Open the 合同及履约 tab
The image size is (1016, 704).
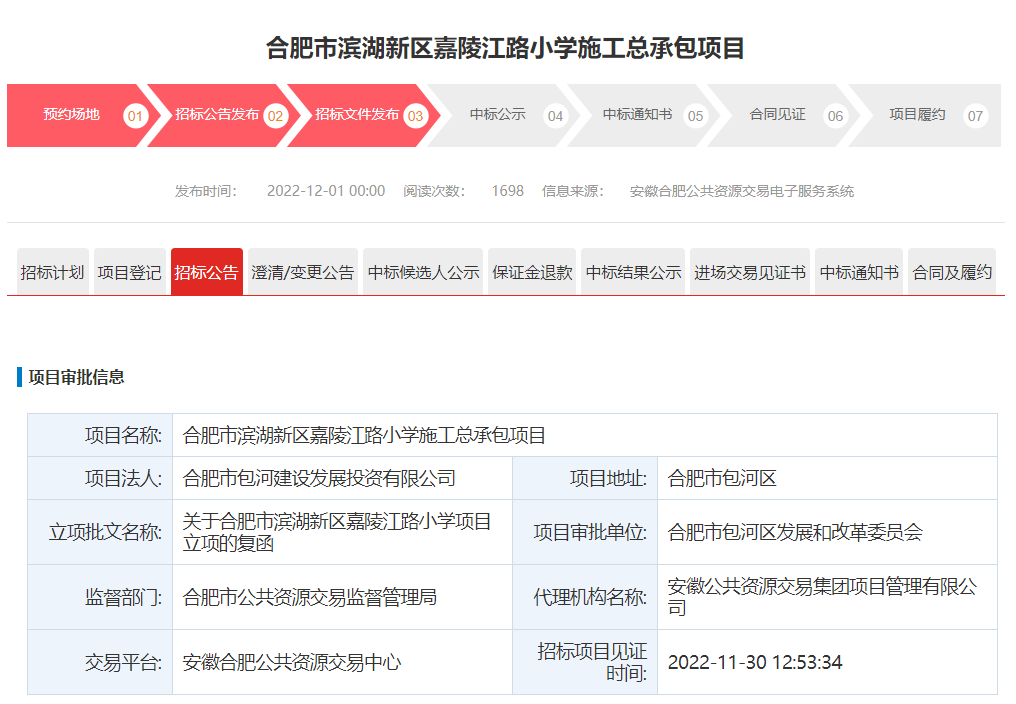pos(952,272)
